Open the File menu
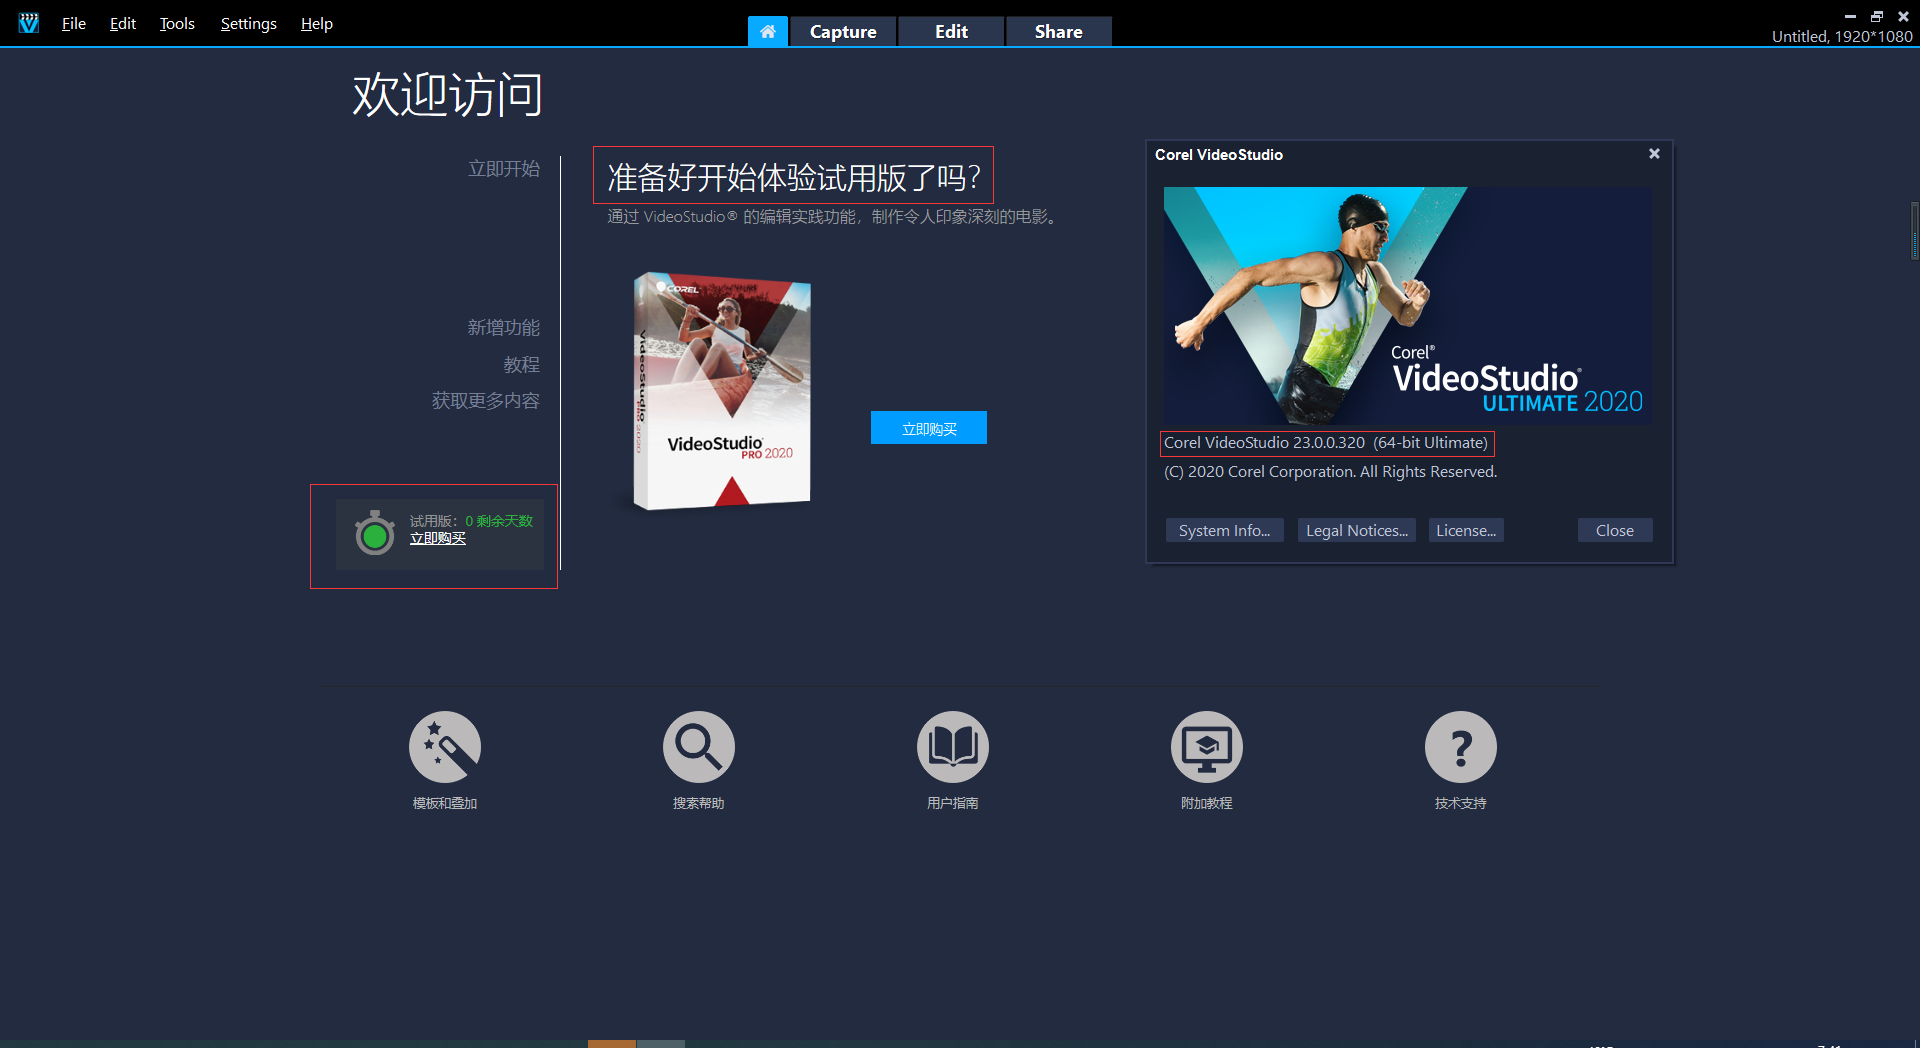The width and height of the screenshot is (1920, 1048). [74, 24]
